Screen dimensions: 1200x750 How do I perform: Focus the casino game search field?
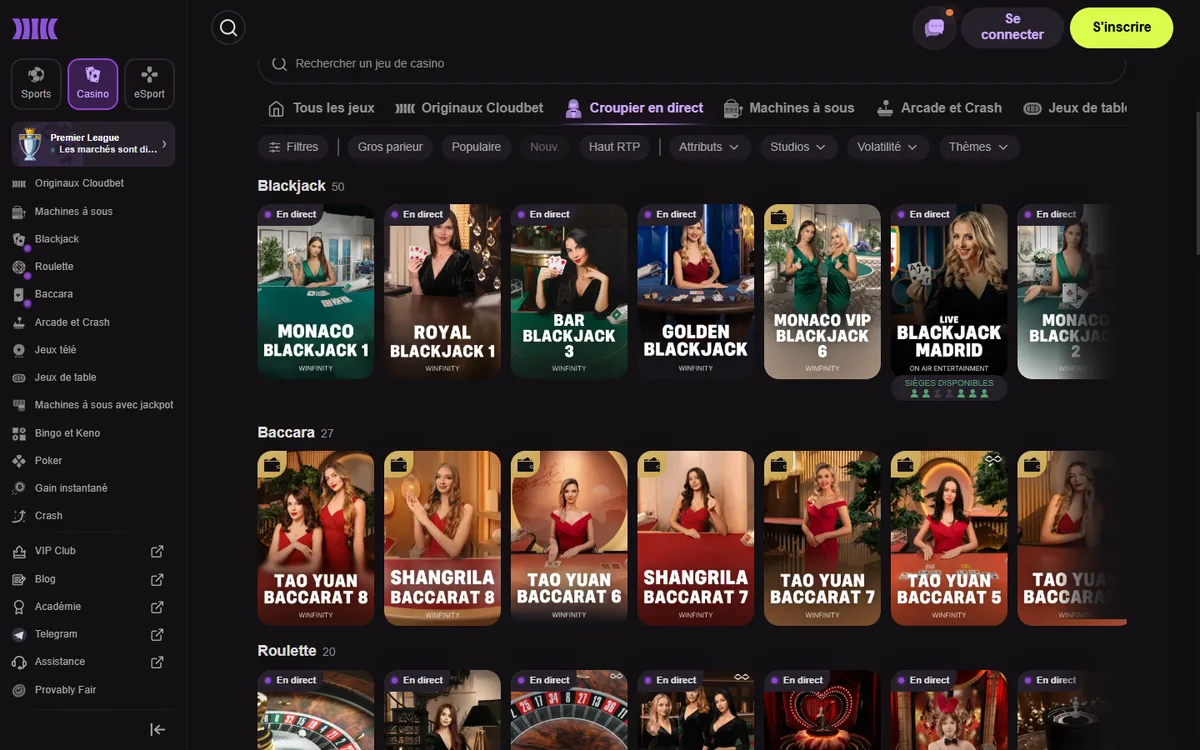click(x=692, y=63)
